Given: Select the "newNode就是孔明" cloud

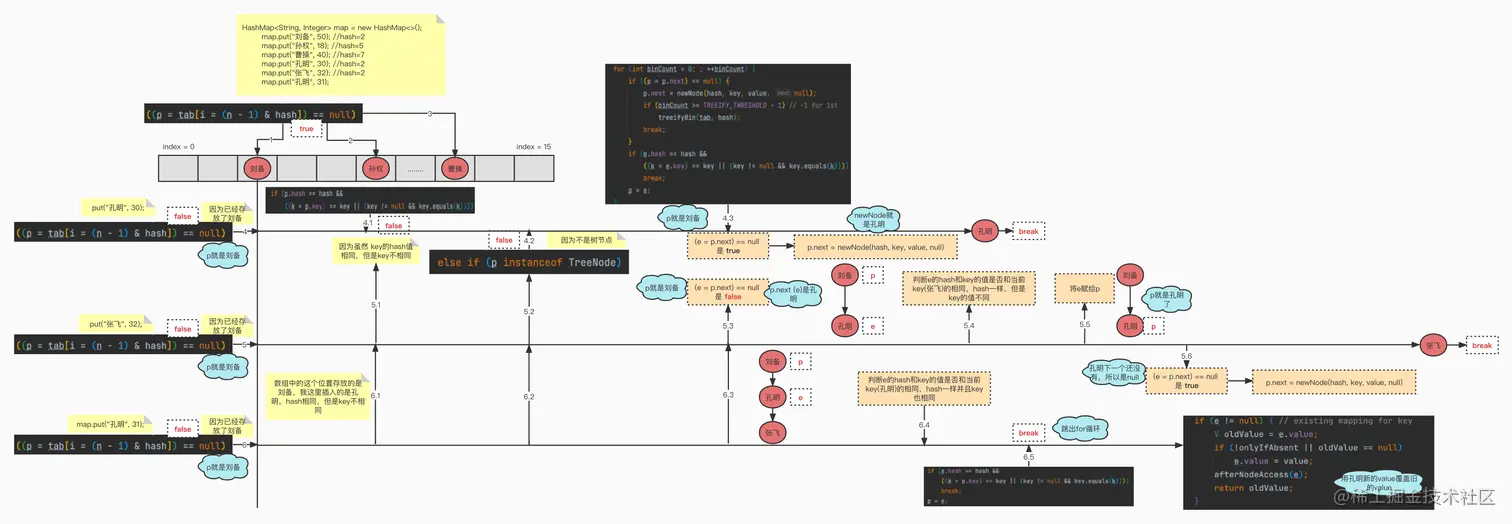Looking at the screenshot, I should (x=877, y=218).
